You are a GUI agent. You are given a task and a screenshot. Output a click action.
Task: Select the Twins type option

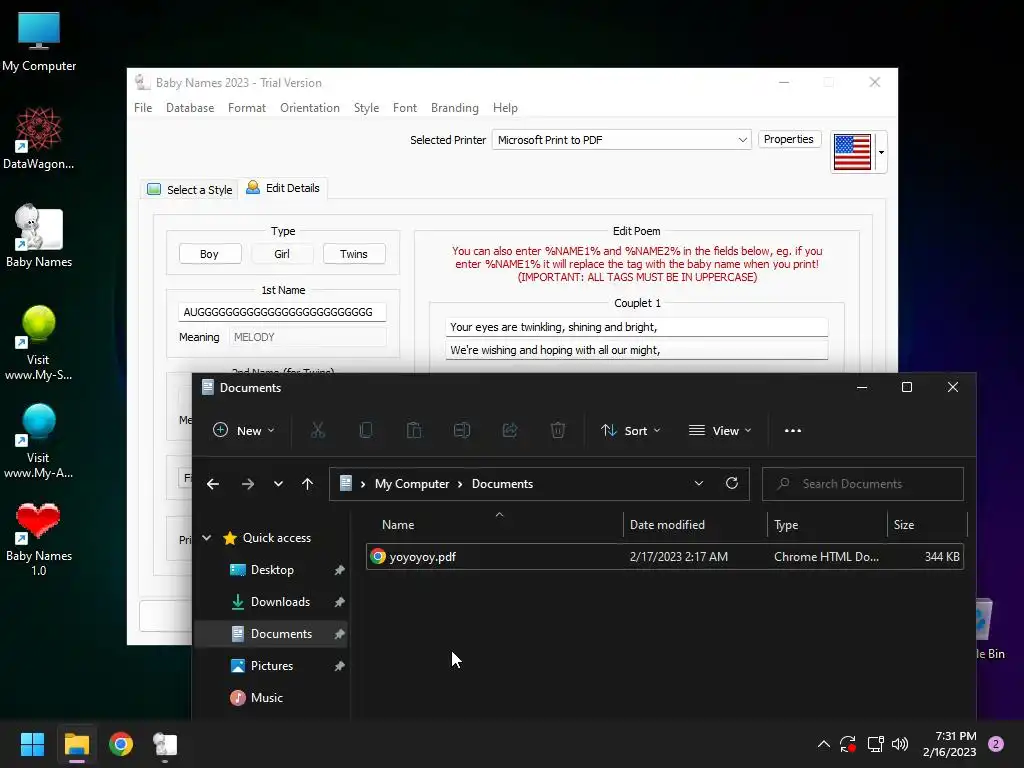click(x=353, y=254)
